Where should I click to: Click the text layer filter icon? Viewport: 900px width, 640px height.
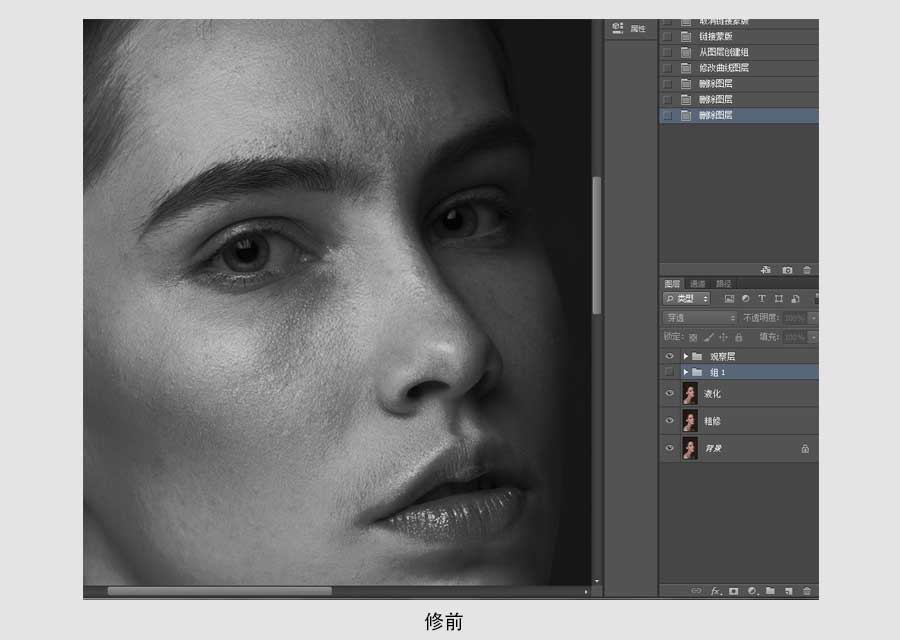pos(762,299)
